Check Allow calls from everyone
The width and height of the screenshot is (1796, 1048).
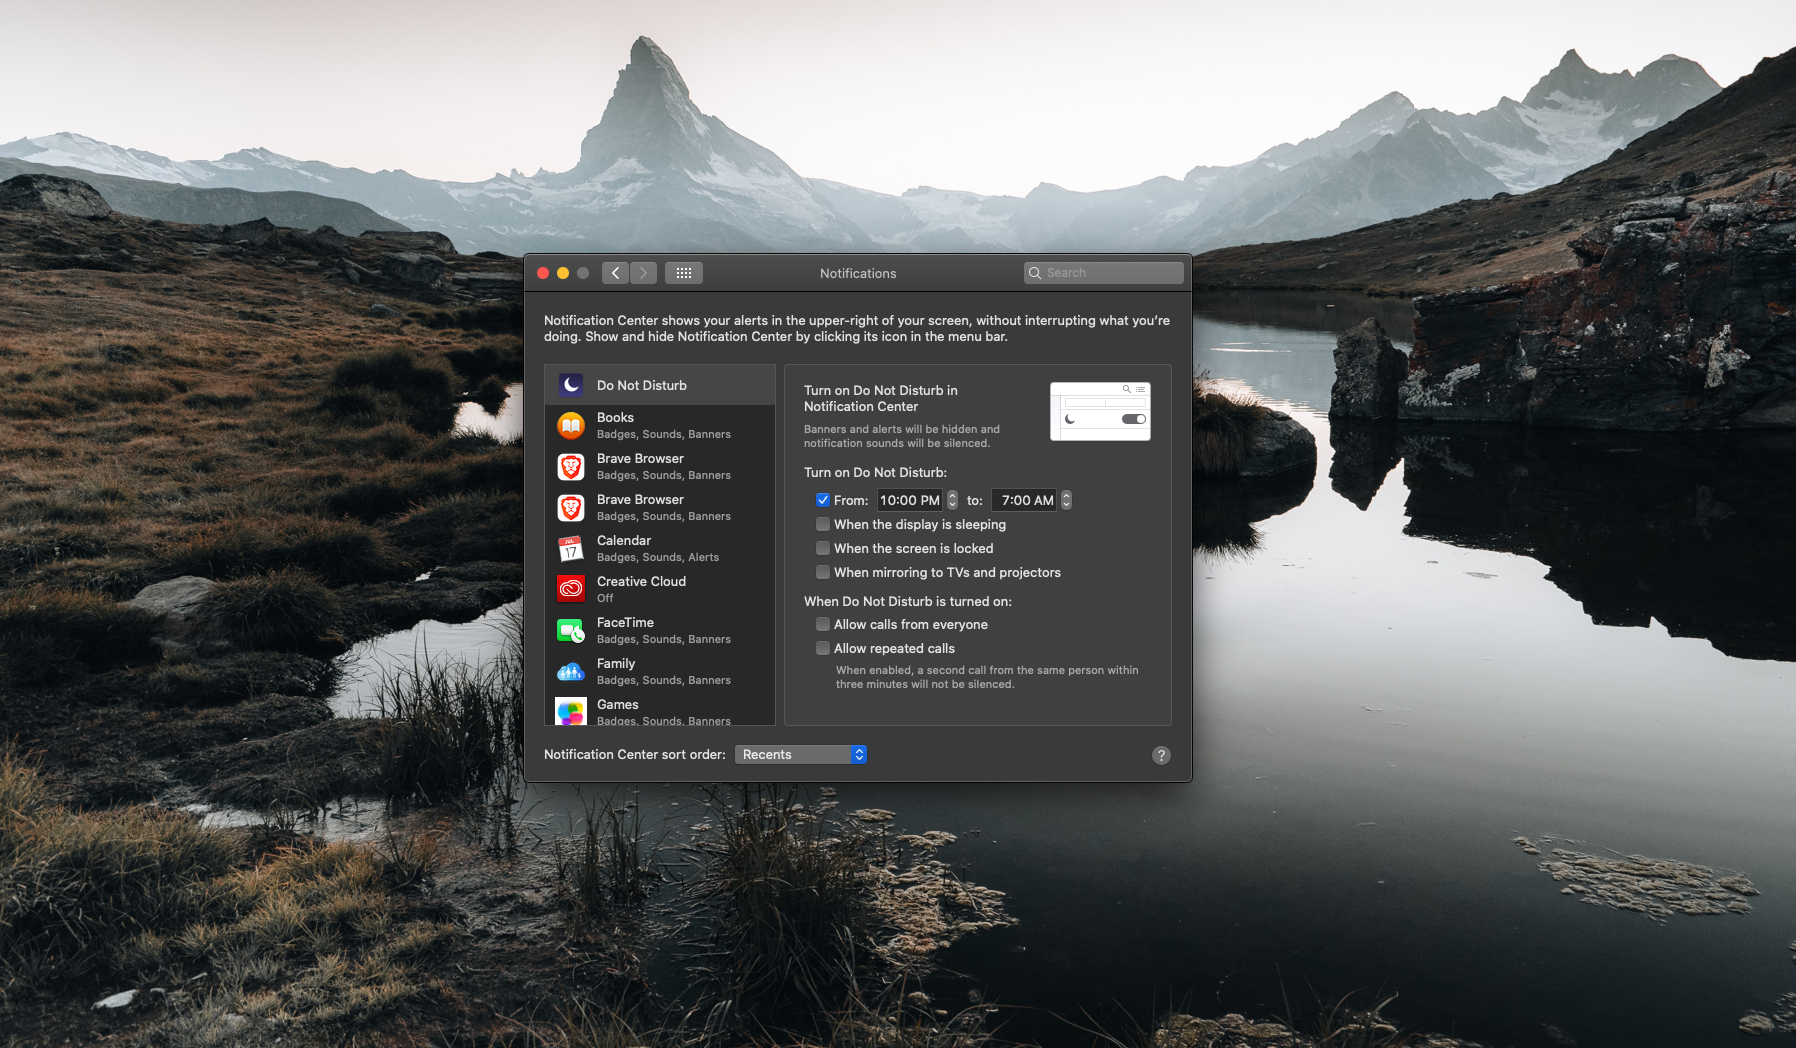(823, 624)
